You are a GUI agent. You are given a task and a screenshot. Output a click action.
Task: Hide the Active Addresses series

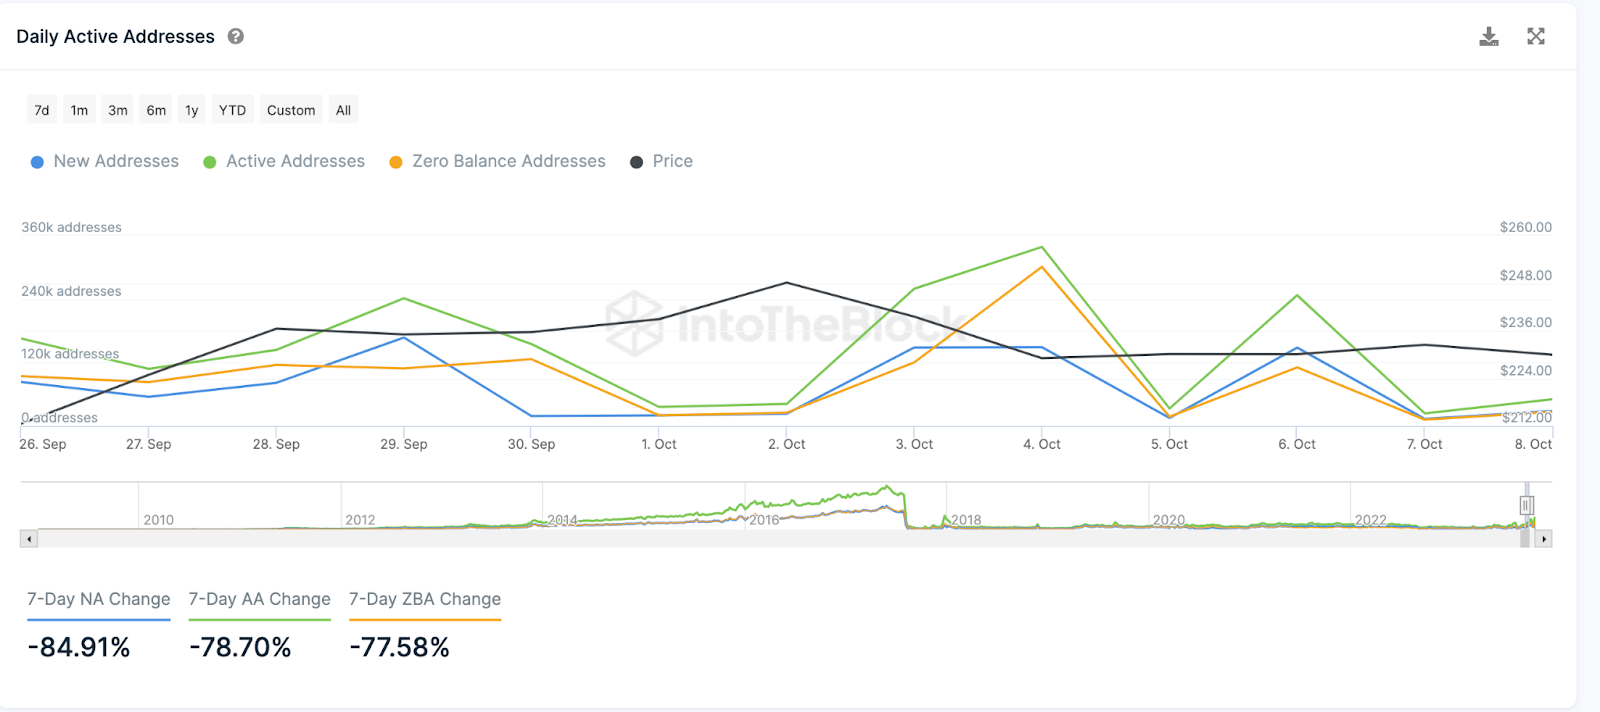coord(284,162)
